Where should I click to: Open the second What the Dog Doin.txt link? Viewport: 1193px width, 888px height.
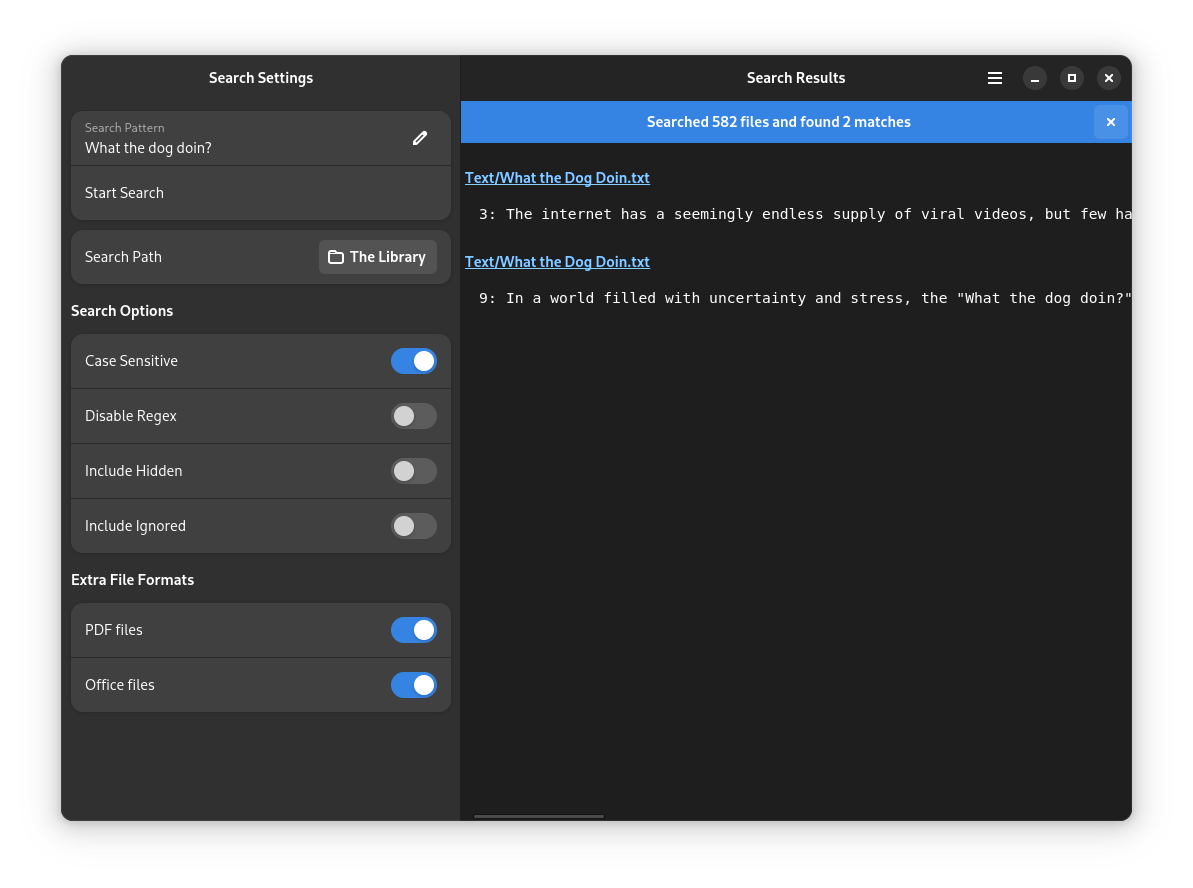[557, 262]
